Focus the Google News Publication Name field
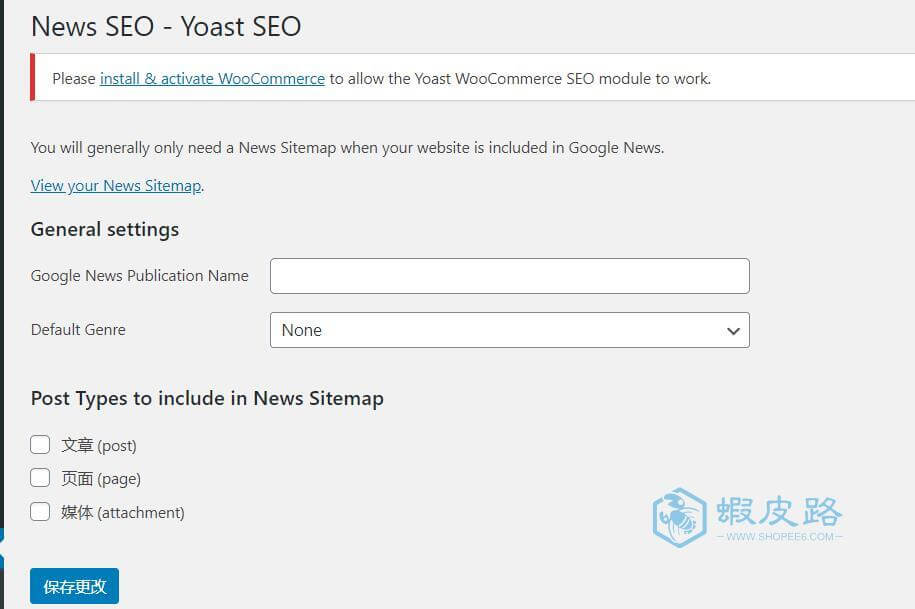915x609 pixels. tap(509, 276)
